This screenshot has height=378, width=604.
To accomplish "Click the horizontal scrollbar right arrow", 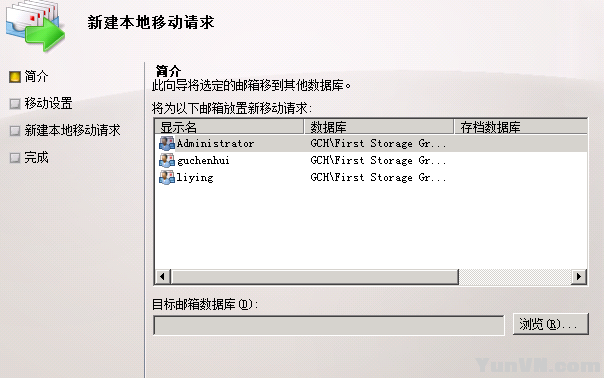I will pos(579,277).
